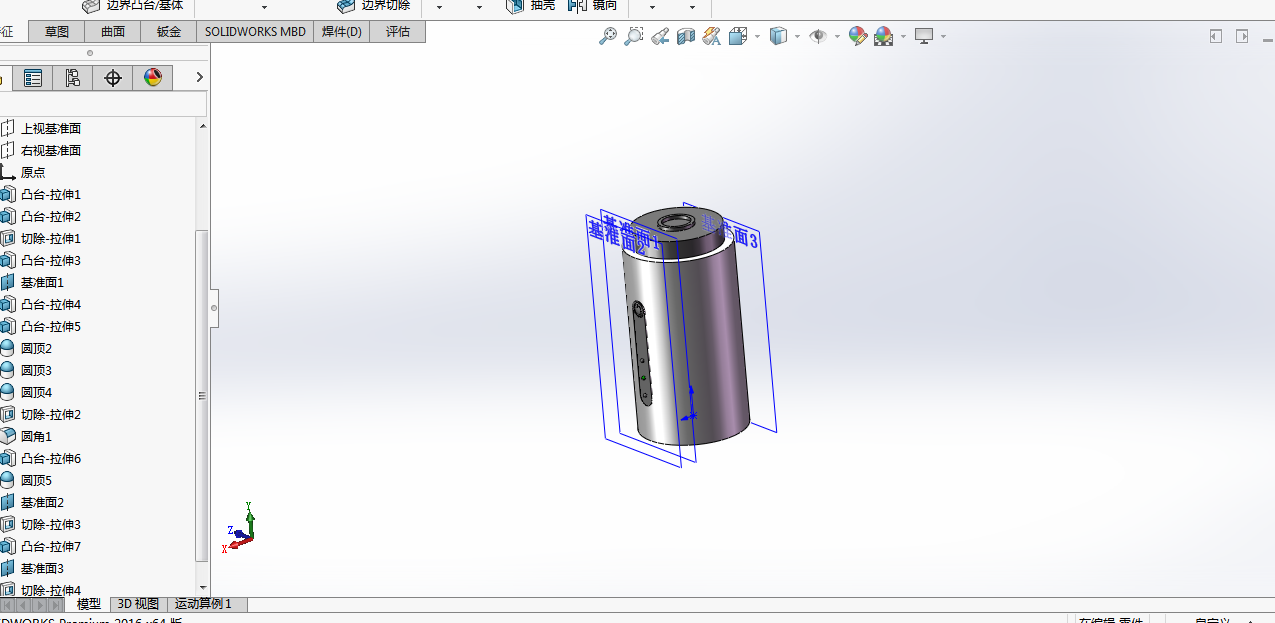Open the PropertyManager panel tab
The height and width of the screenshot is (623, 1275).
(x=33, y=78)
